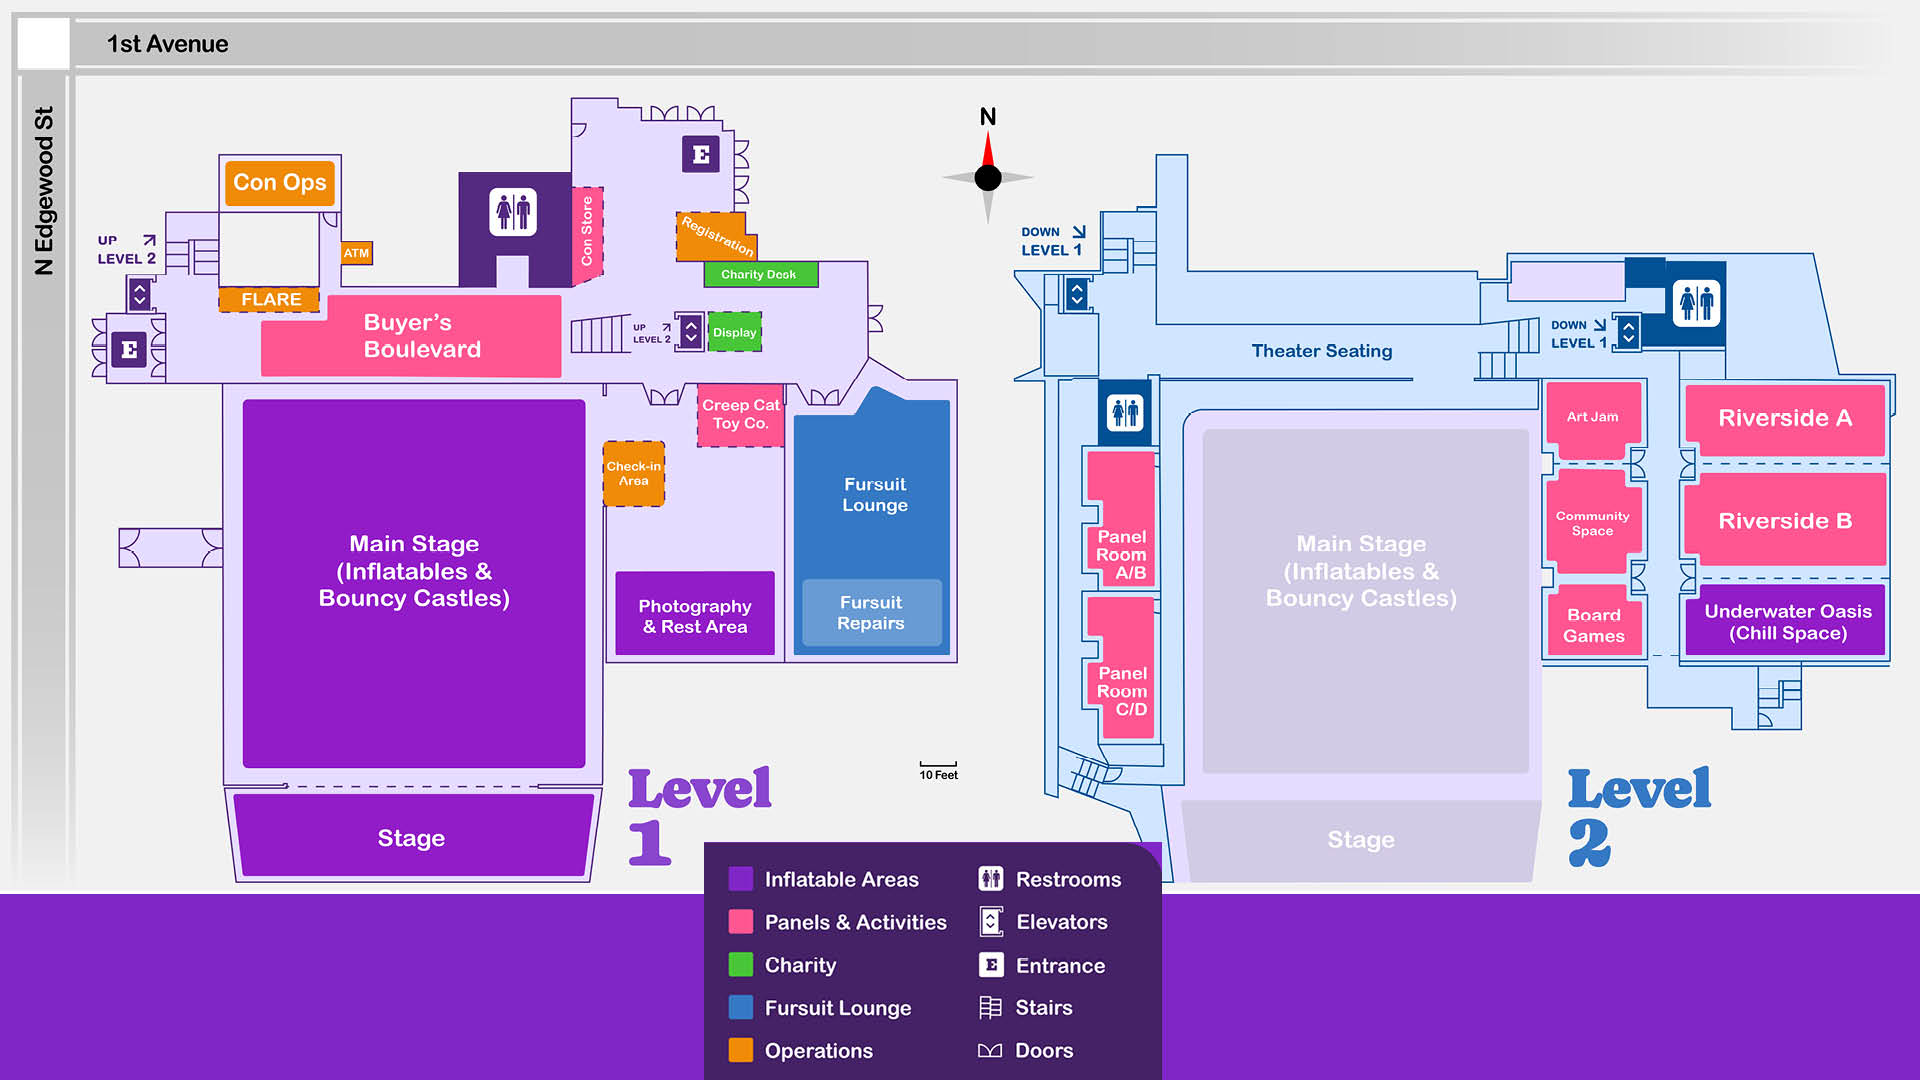Image resolution: width=1920 pixels, height=1080 pixels.
Task: Click the Level 1 restroom icon
Action: point(513,212)
